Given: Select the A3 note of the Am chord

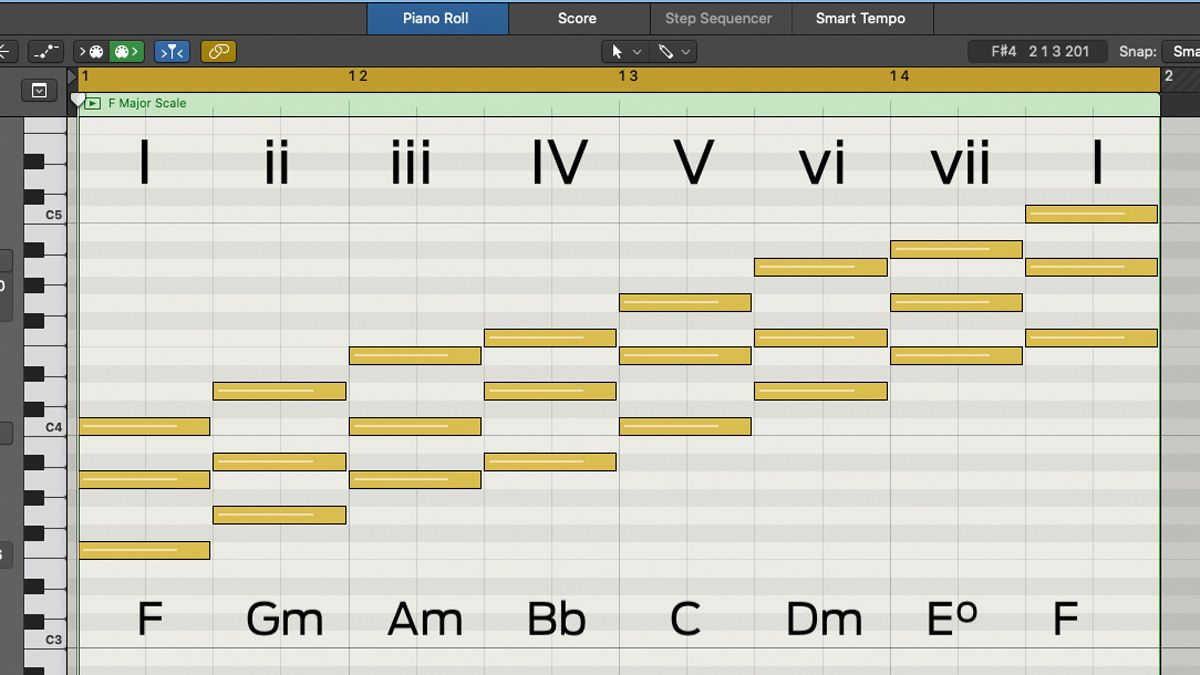Looking at the screenshot, I should tap(415, 480).
